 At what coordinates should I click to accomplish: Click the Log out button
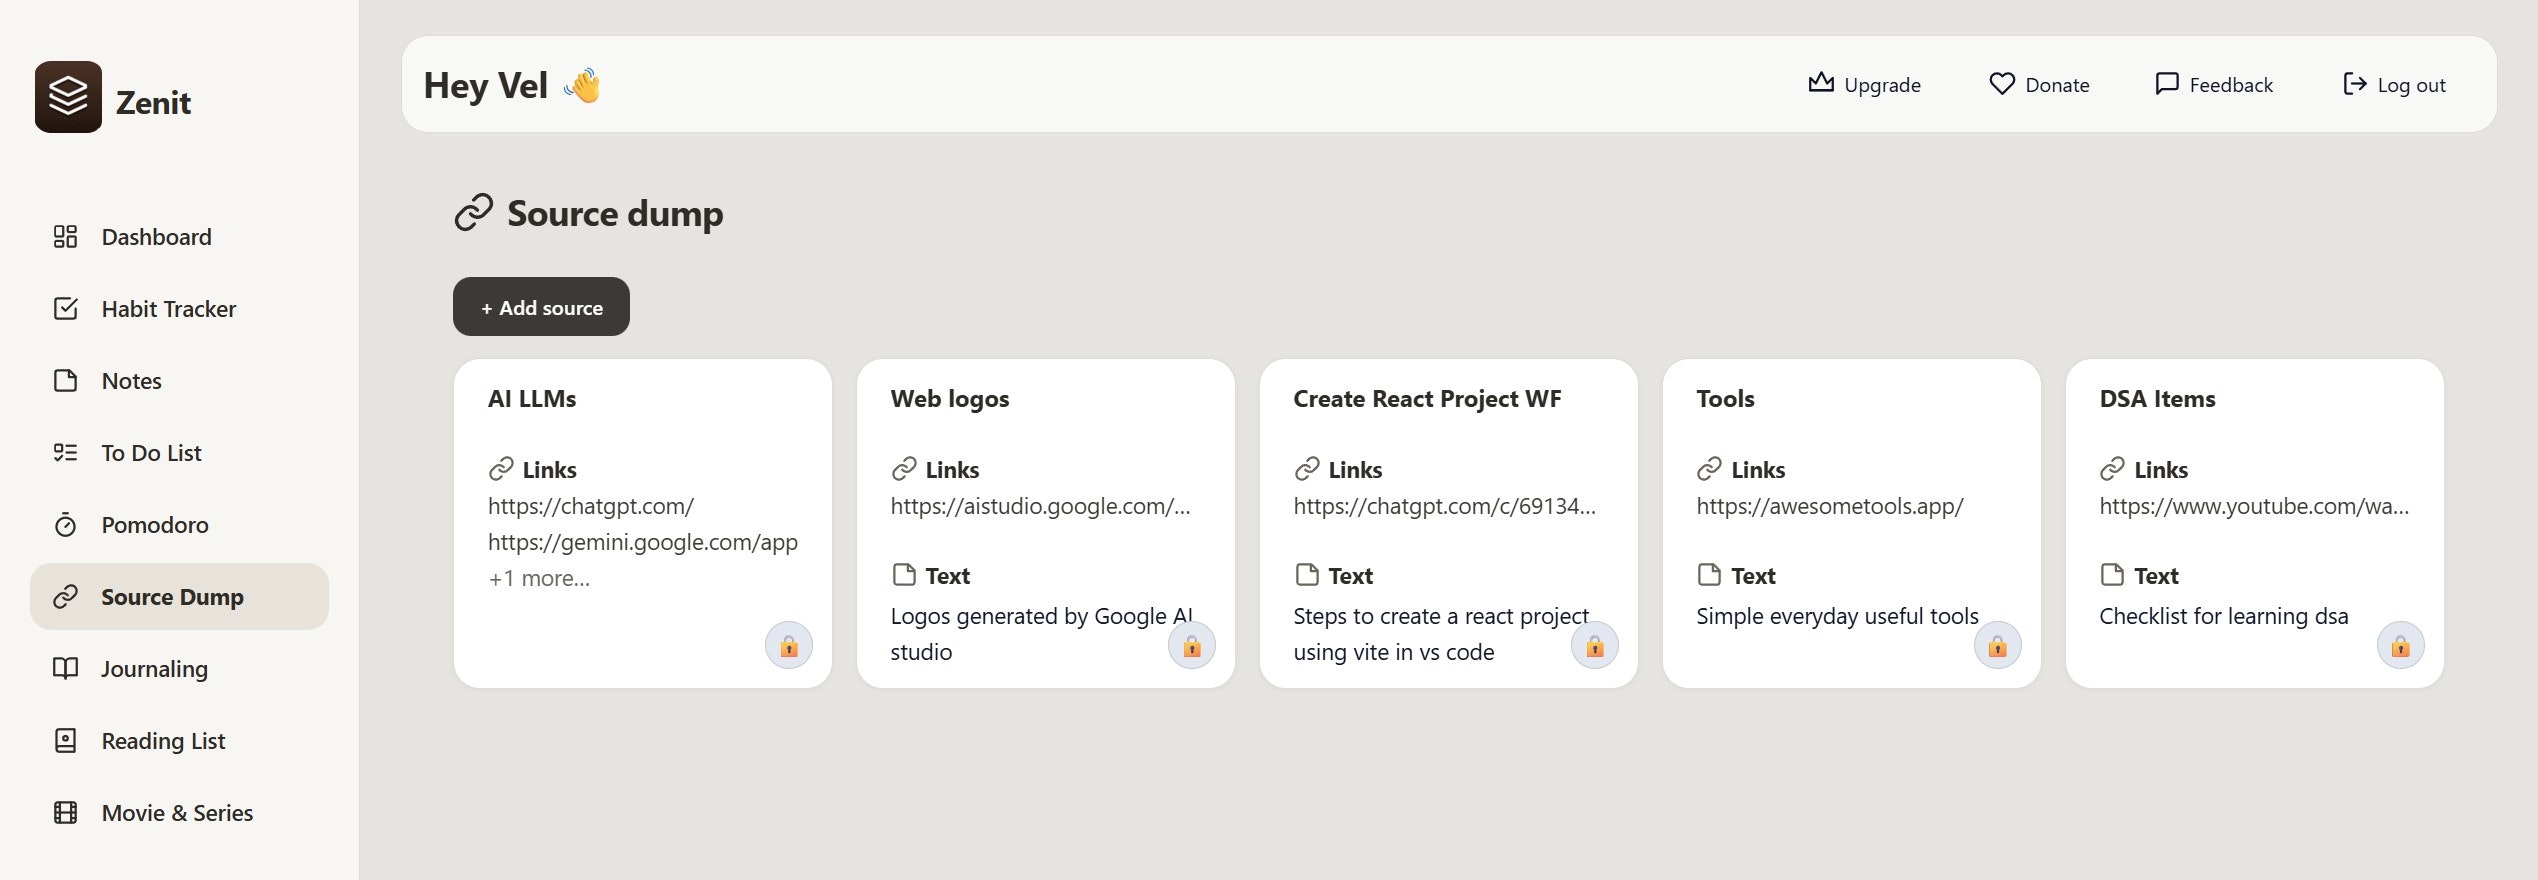click(2394, 85)
